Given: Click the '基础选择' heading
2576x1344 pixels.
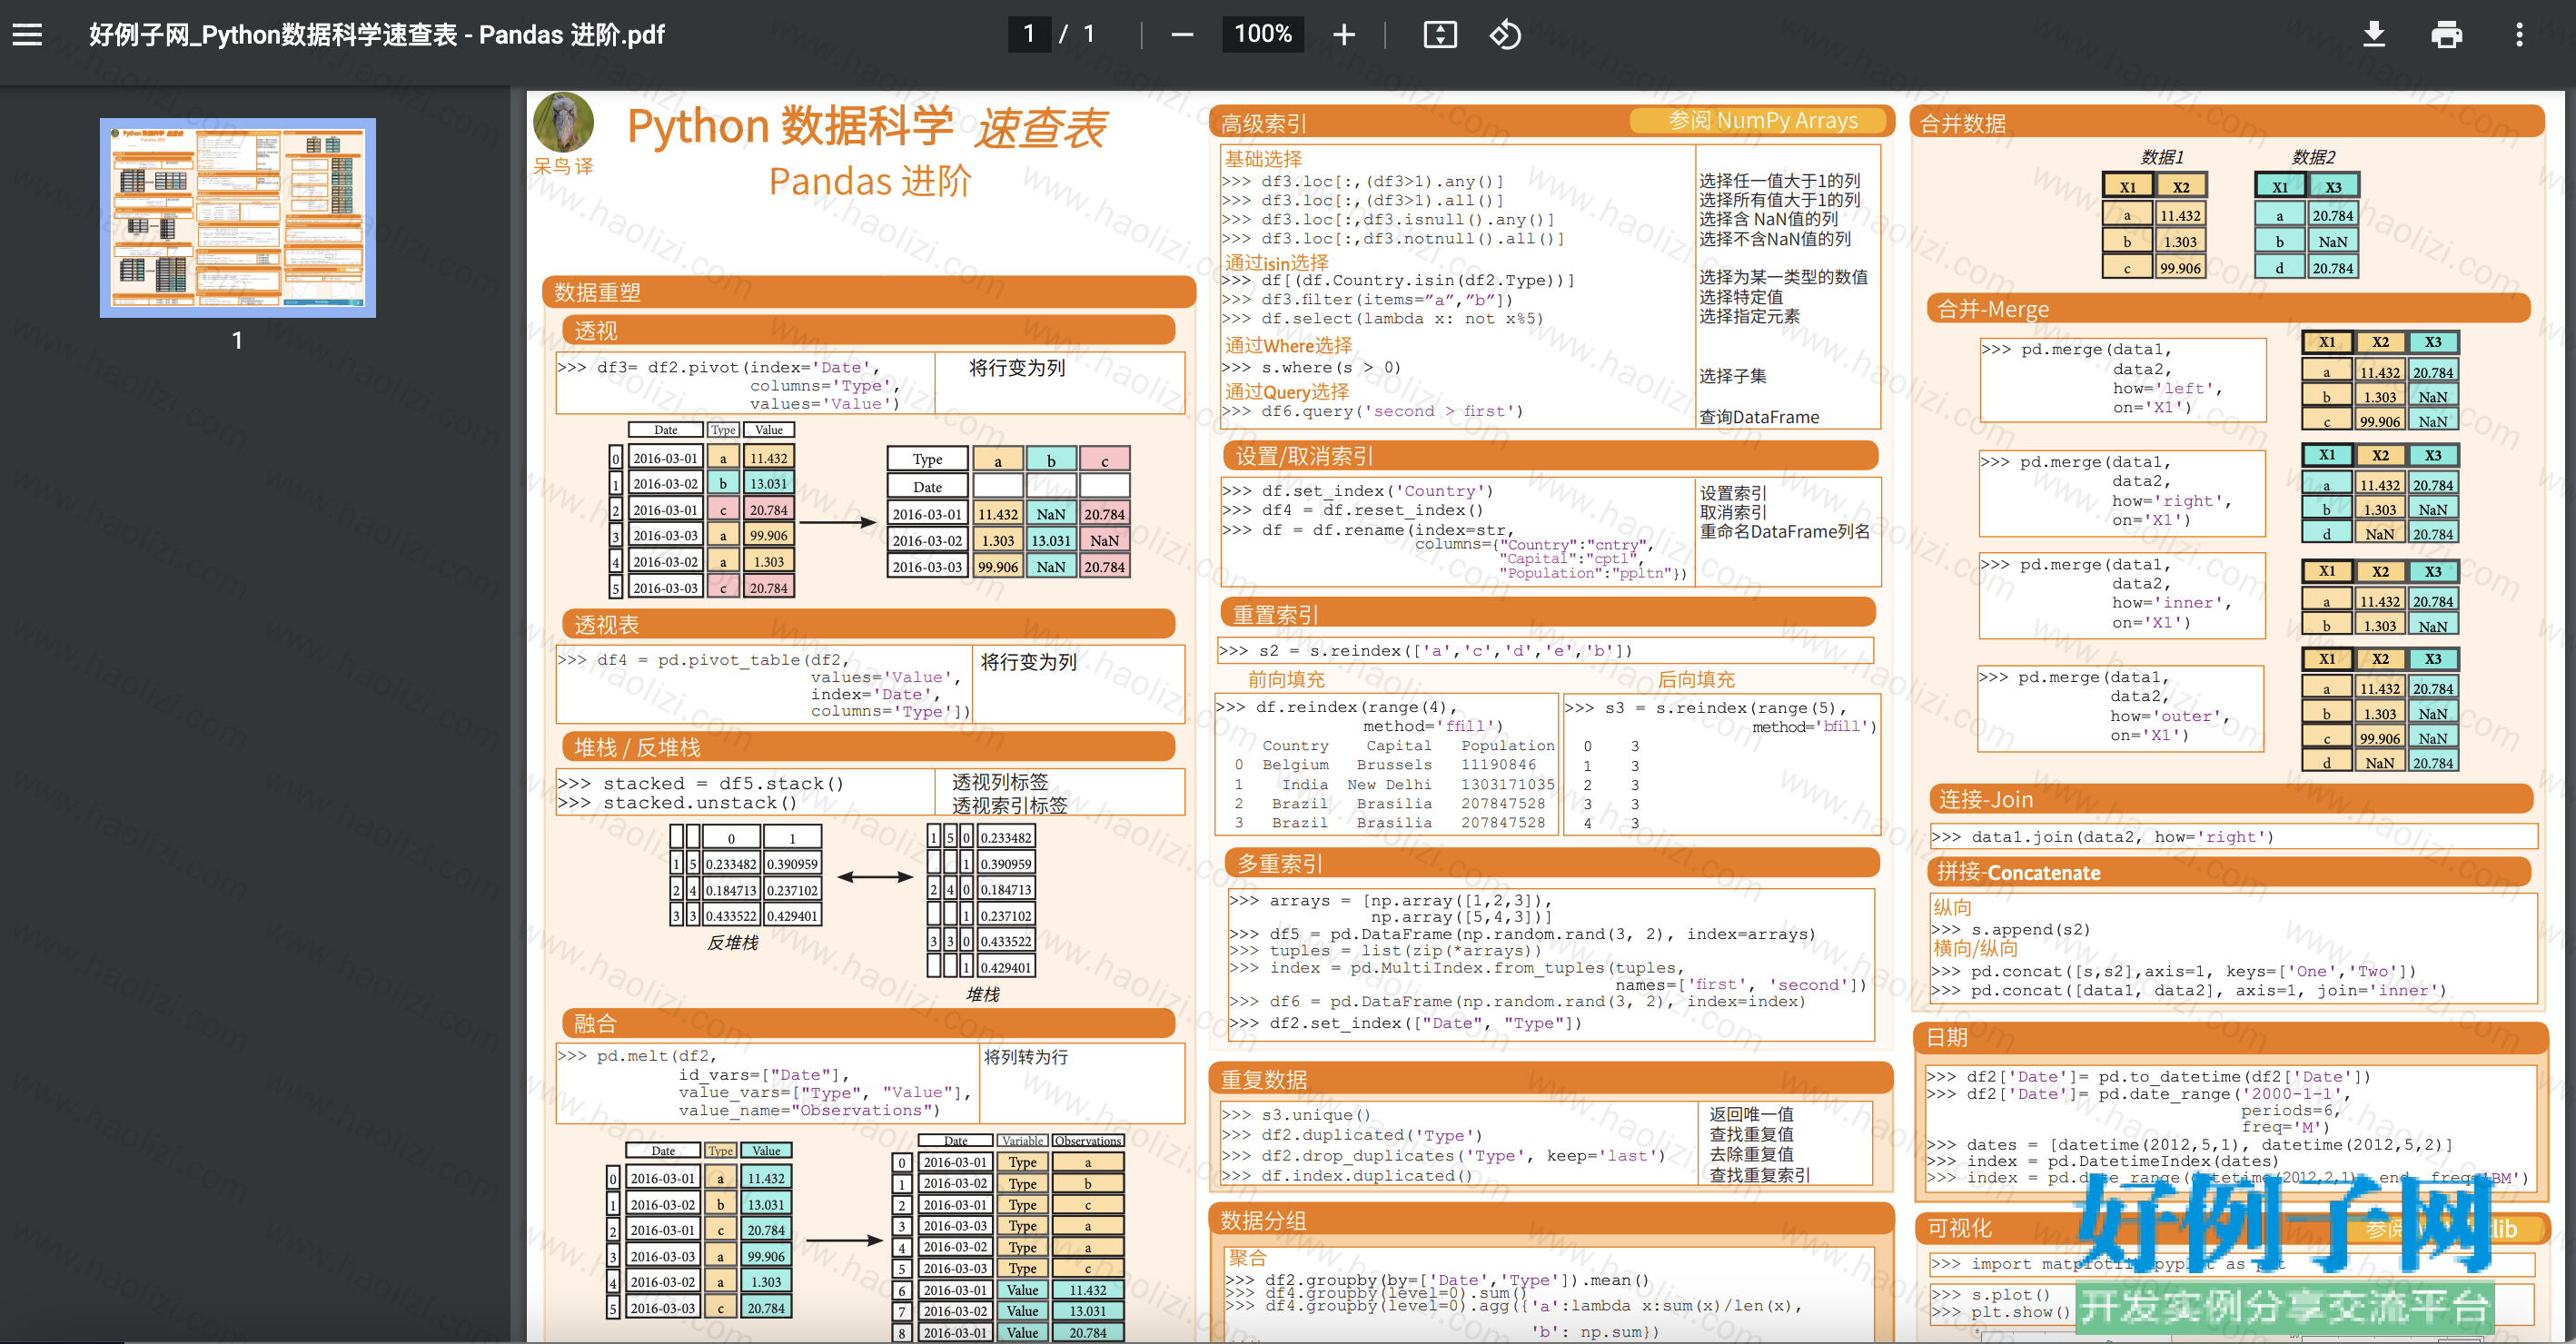Looking at the screenshot, I should click(x=1264, y=159).
